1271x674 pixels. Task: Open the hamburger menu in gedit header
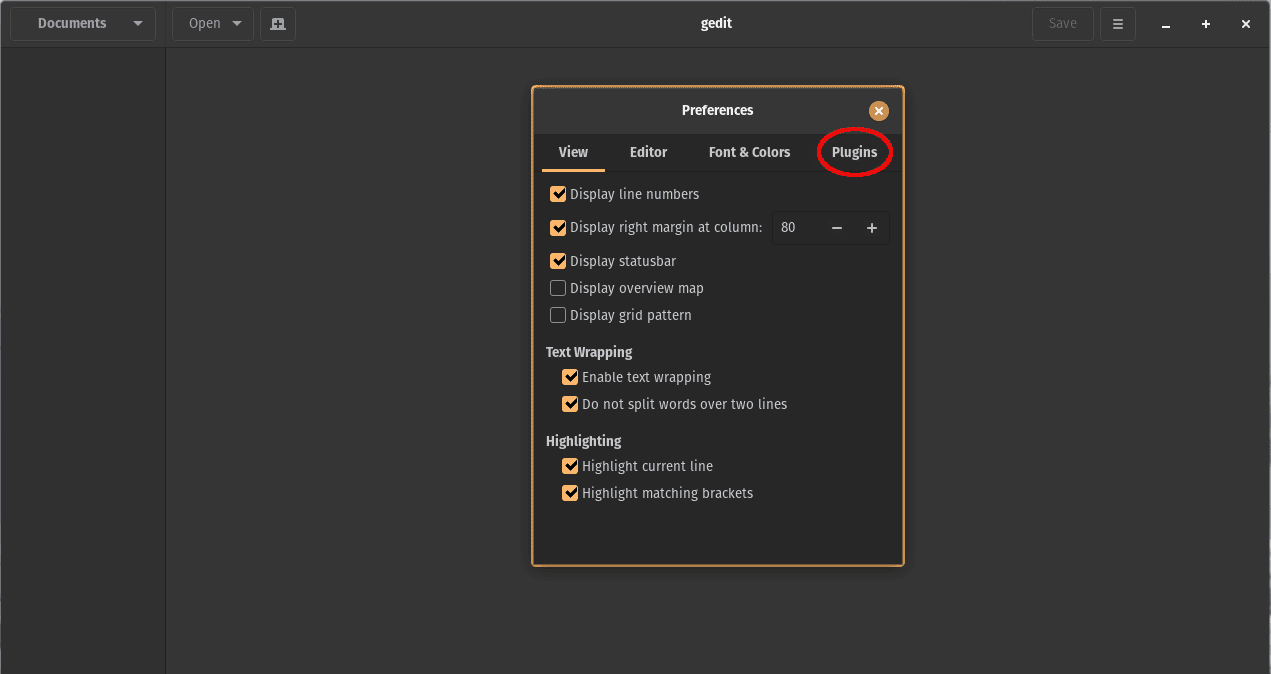1118,24
